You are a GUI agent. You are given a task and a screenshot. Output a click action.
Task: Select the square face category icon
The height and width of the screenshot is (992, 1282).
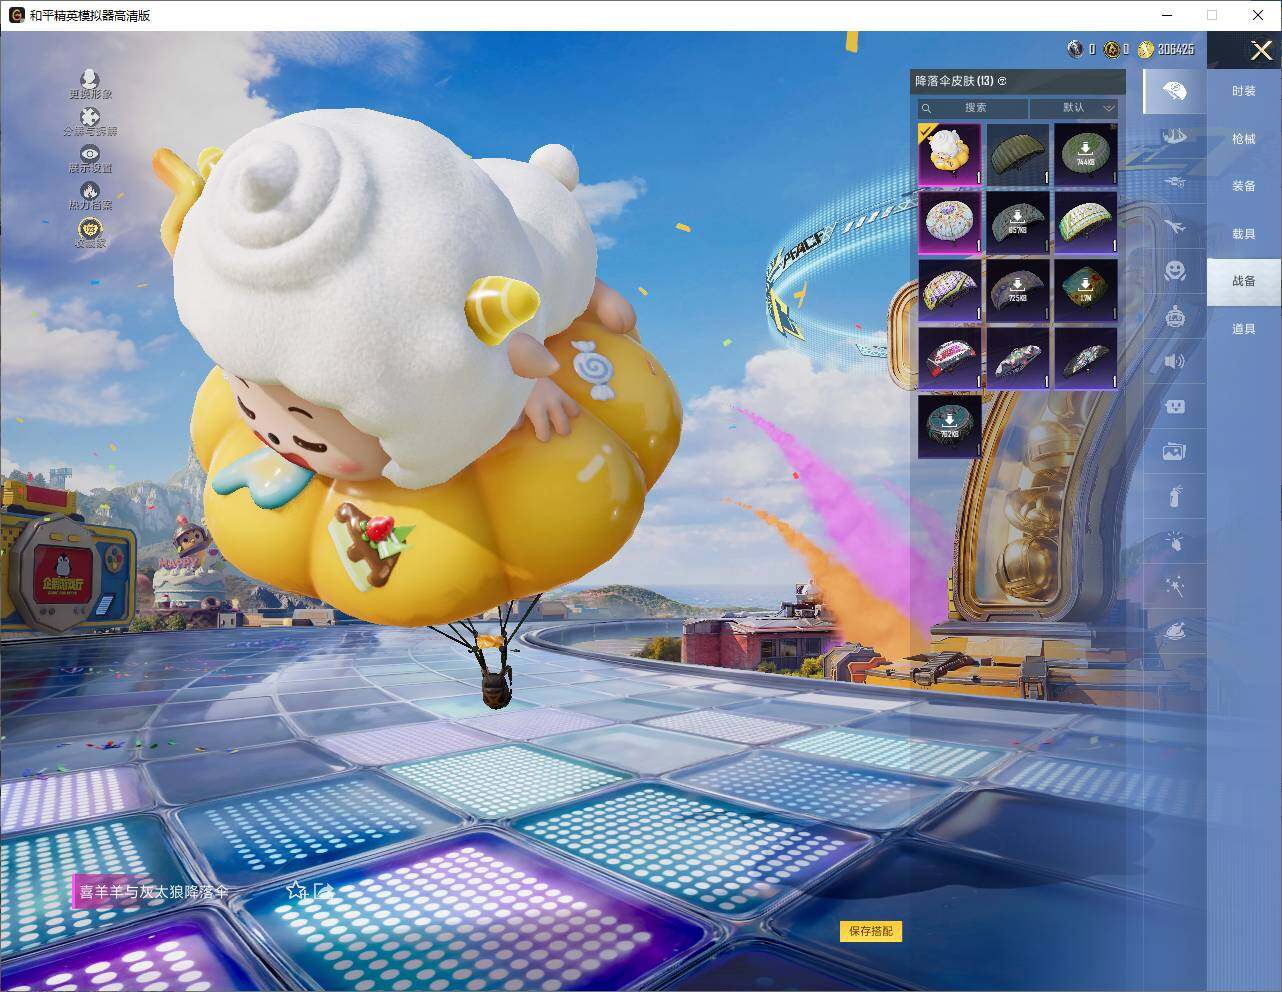1175,406
